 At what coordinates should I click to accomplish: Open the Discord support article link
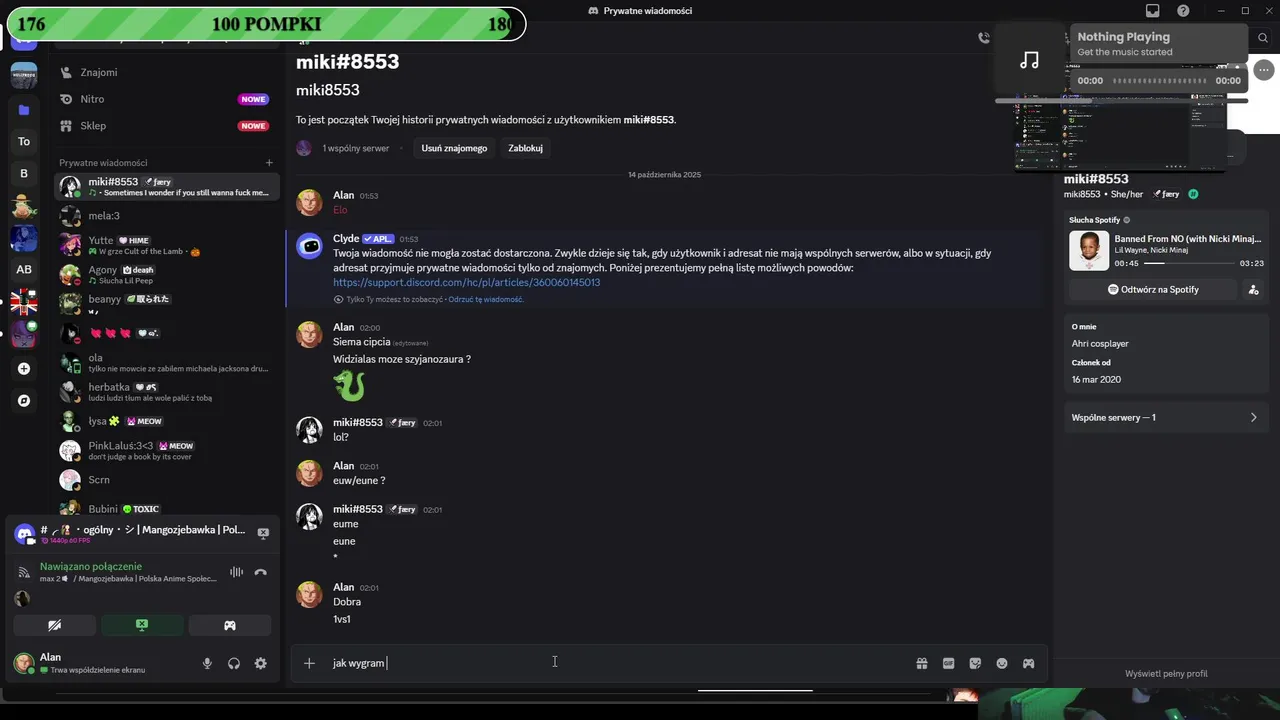coord(466,283)
